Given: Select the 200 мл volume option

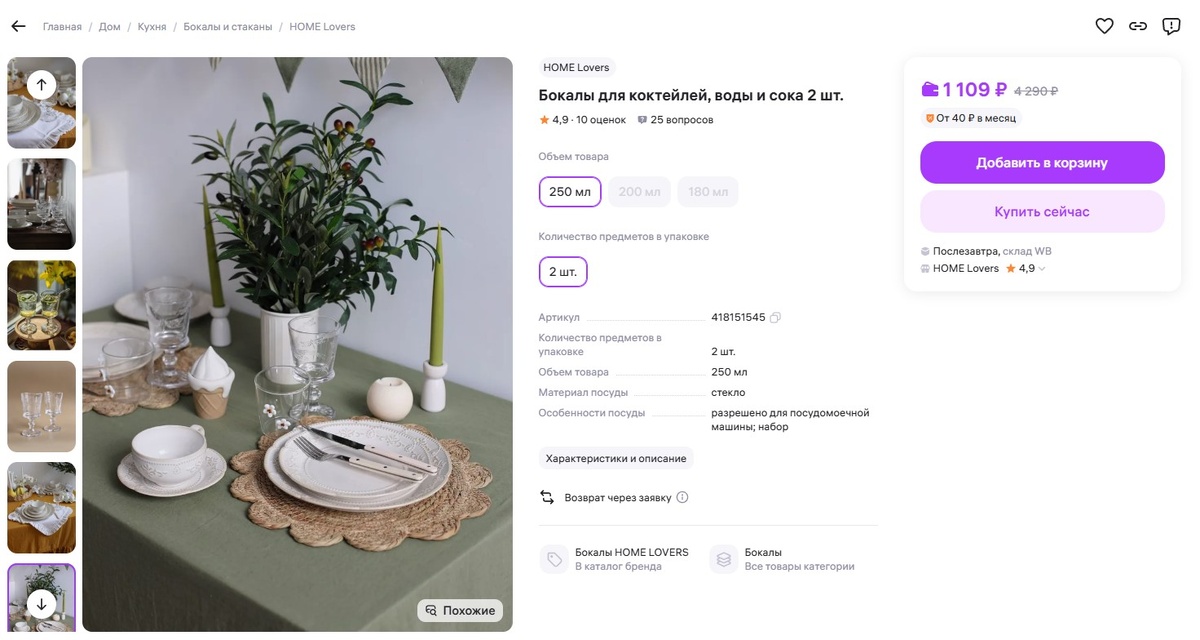Looking at the screenshot, I should (x=639, y=192).
